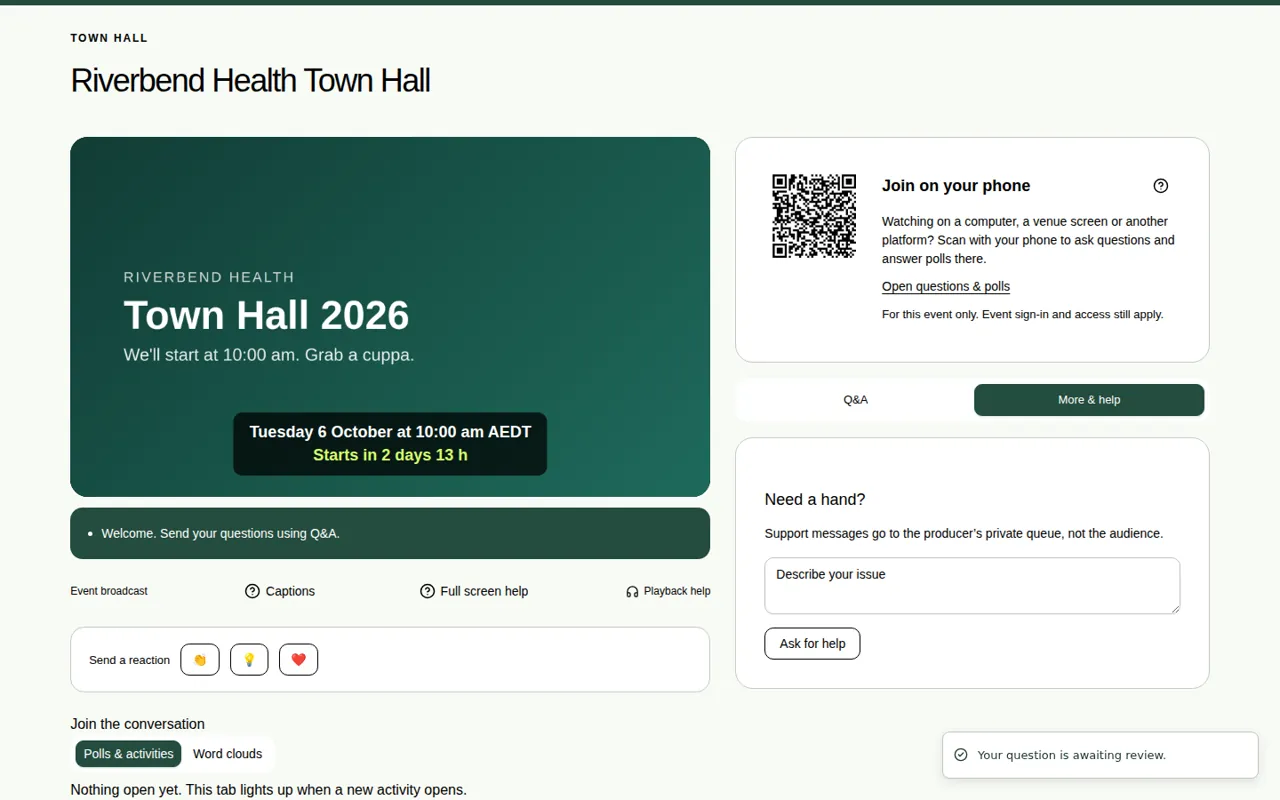Click the 'Join the conversation' heading
Screen dimensions: 1280x800
(137, 724)
